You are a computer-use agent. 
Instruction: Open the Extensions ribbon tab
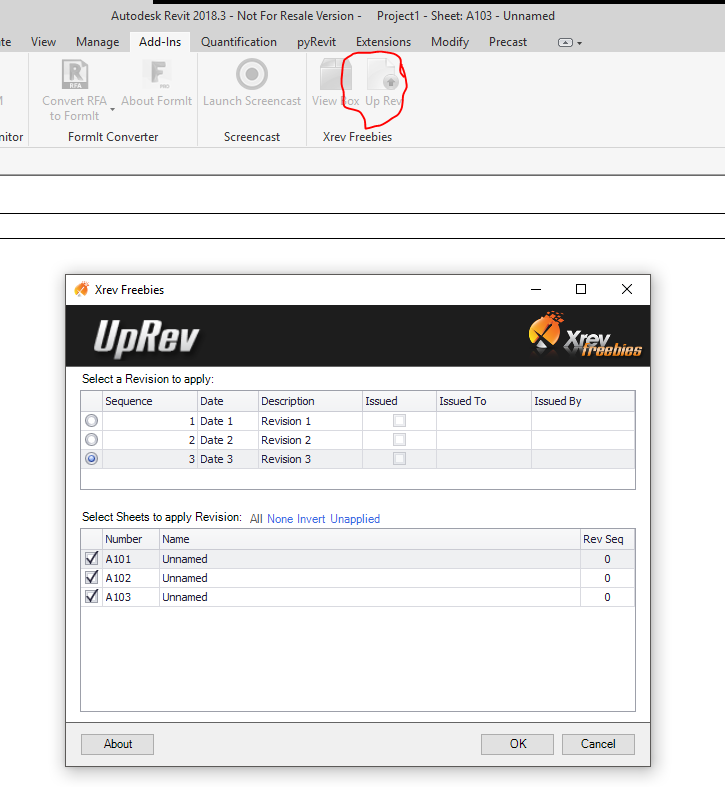[x=383, y=42]
